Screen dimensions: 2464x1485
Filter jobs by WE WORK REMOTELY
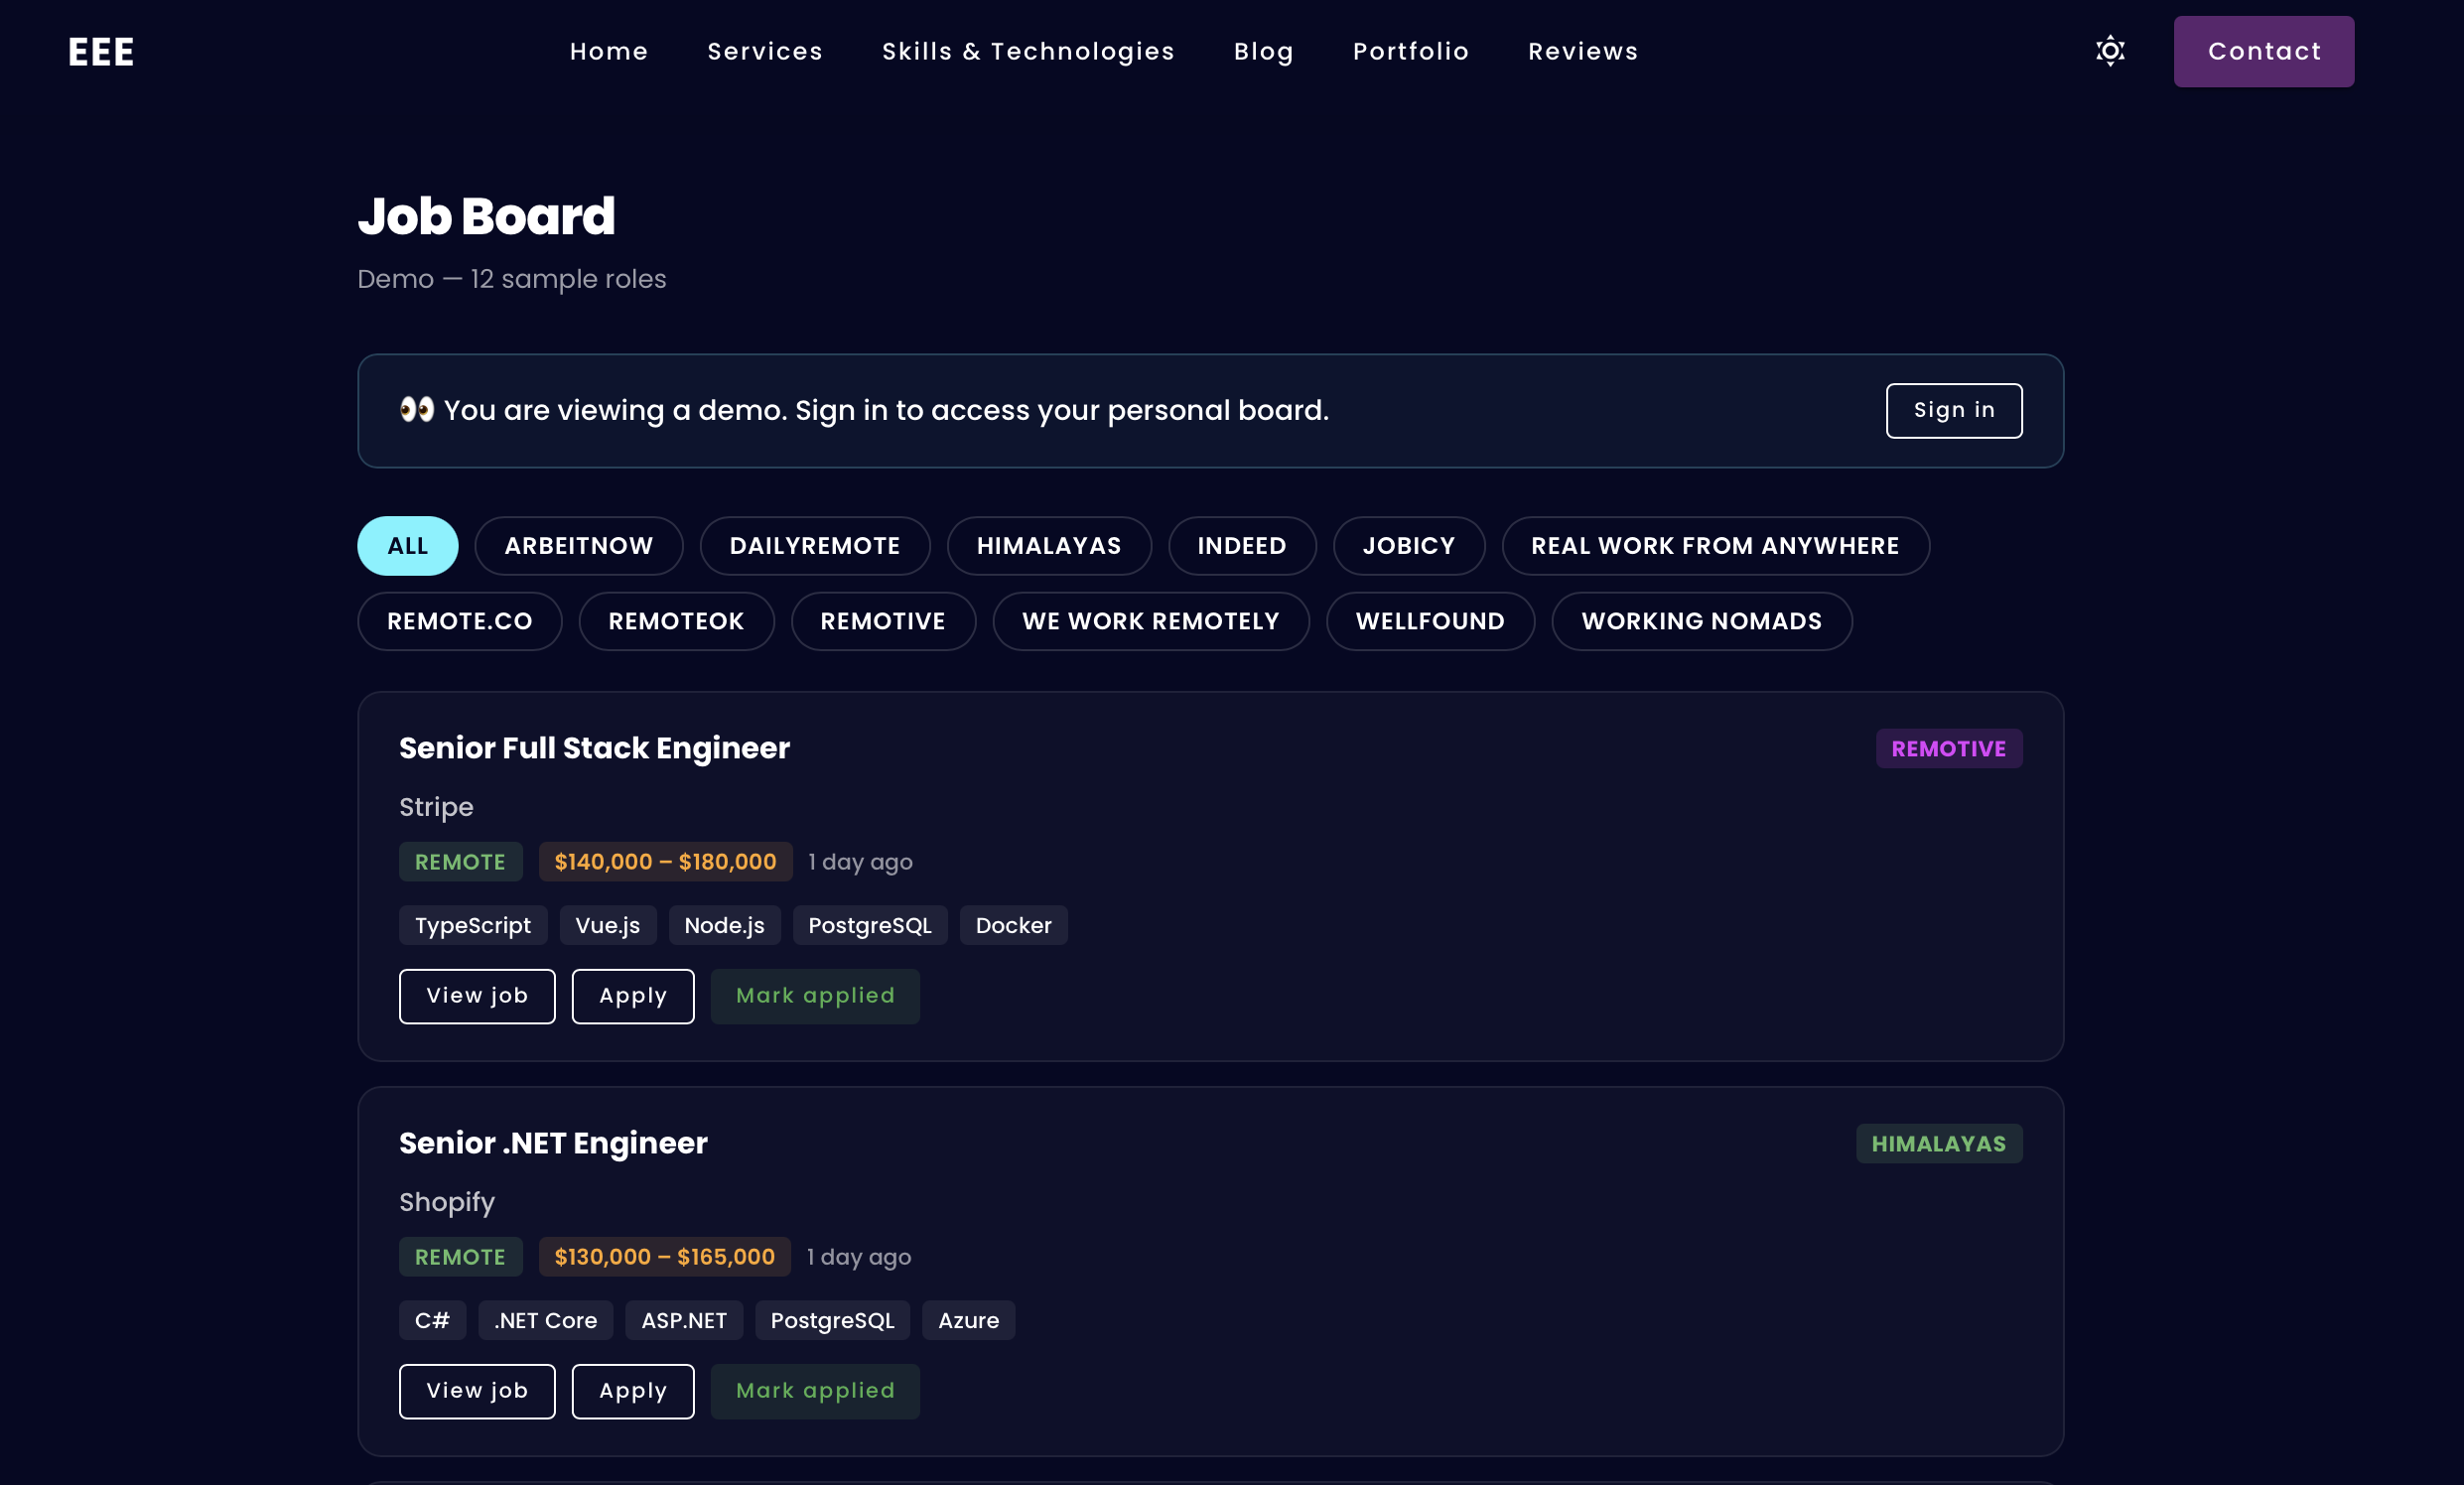[1150, 621]
